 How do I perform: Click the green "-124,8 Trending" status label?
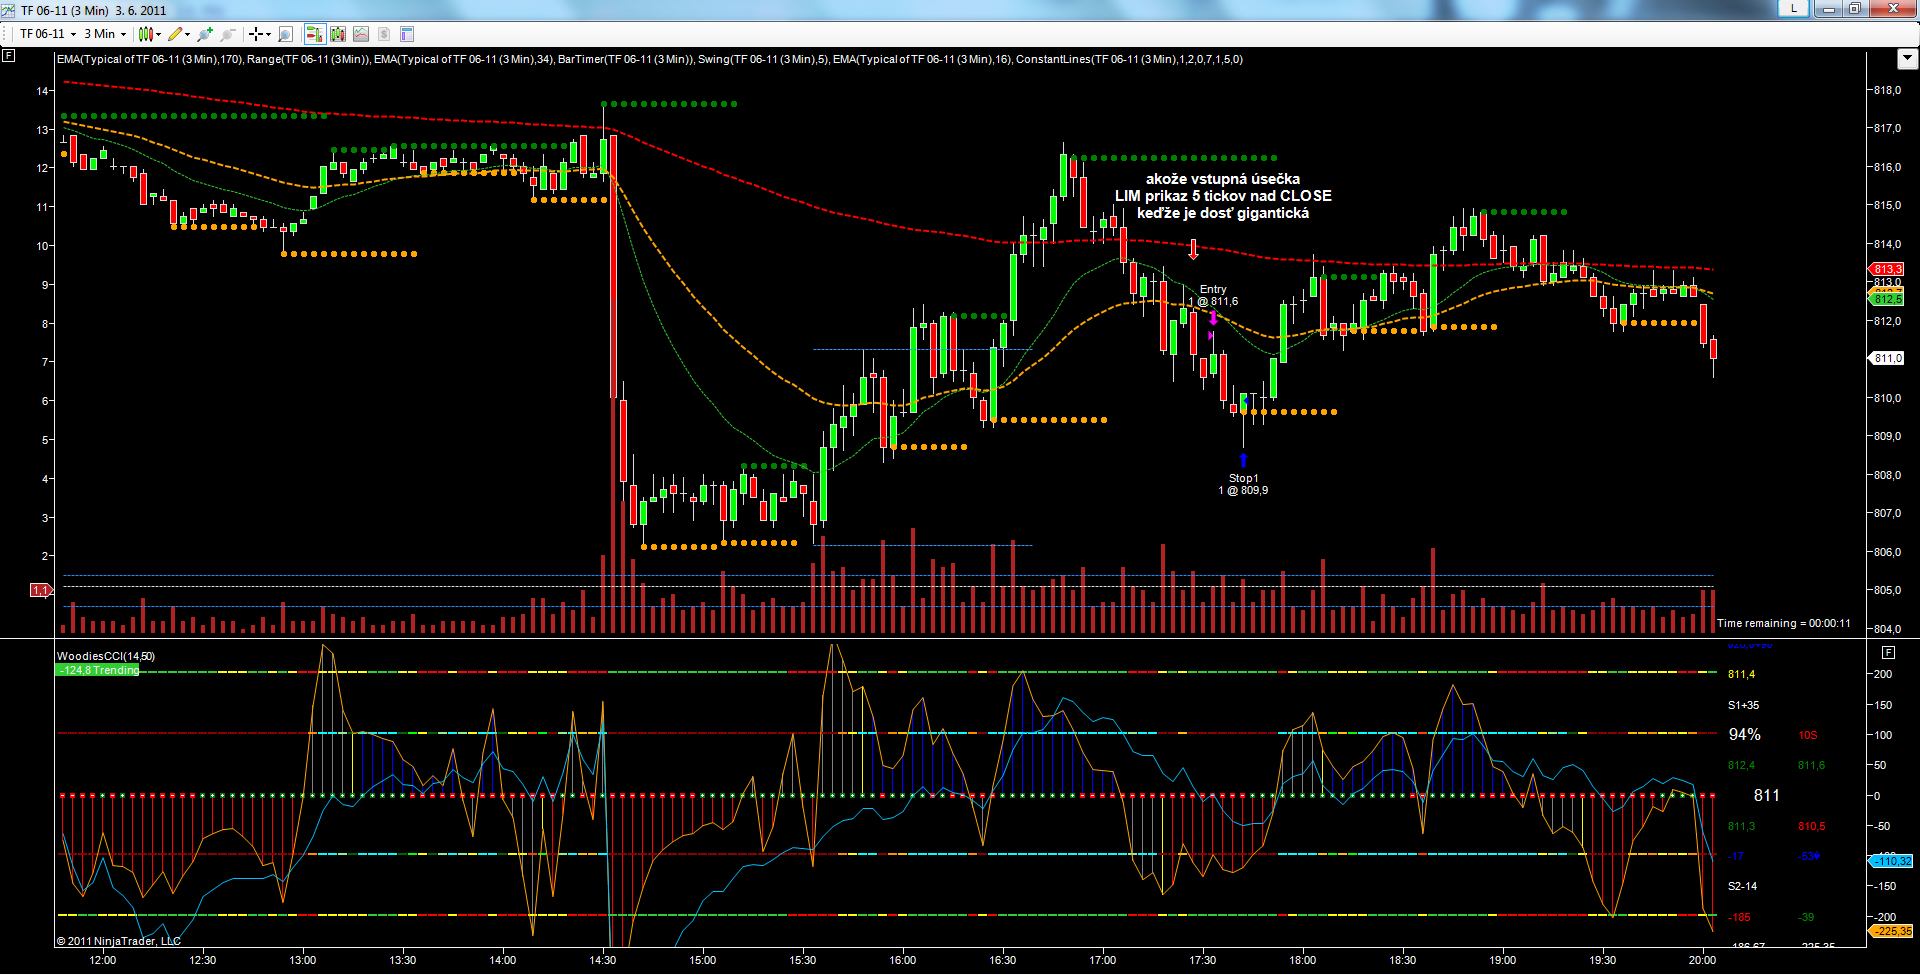click(98, 670)
